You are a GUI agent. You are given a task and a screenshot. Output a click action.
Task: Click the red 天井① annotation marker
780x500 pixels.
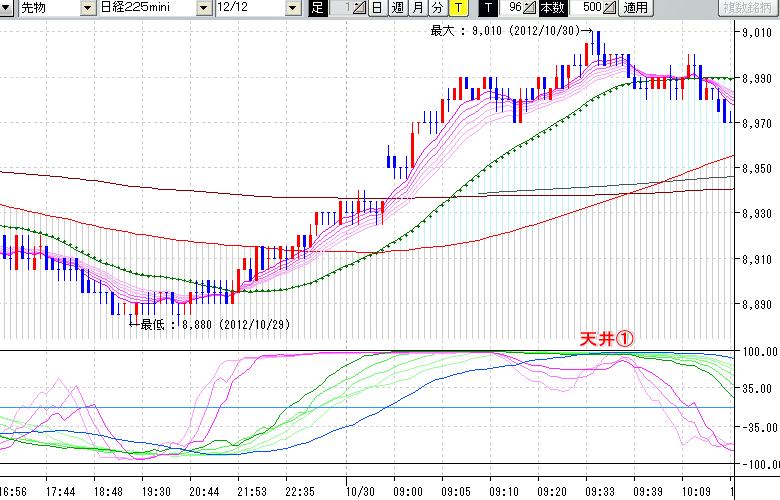point(607,340)
